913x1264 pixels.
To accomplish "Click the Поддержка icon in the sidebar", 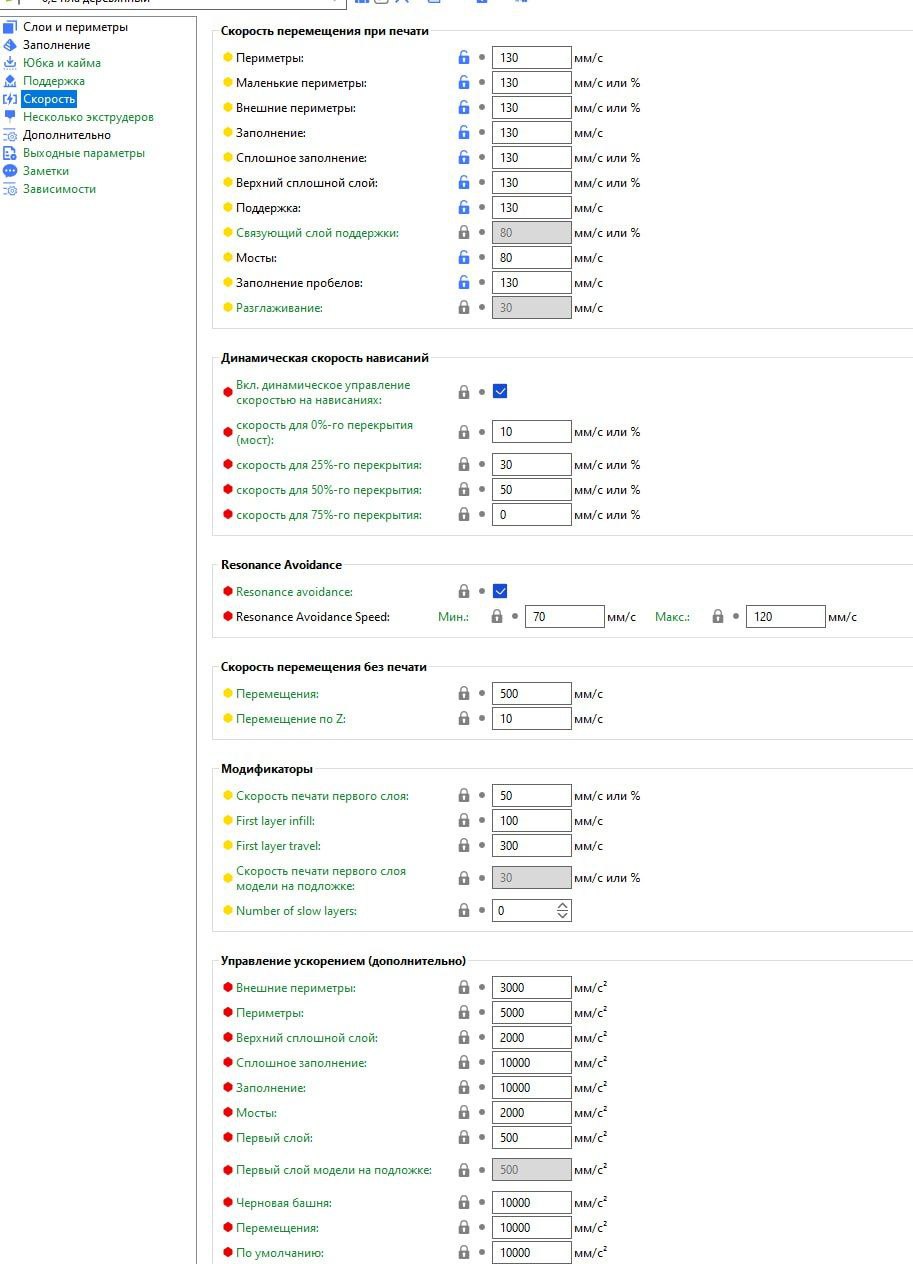I will click(x=10, y=81).
